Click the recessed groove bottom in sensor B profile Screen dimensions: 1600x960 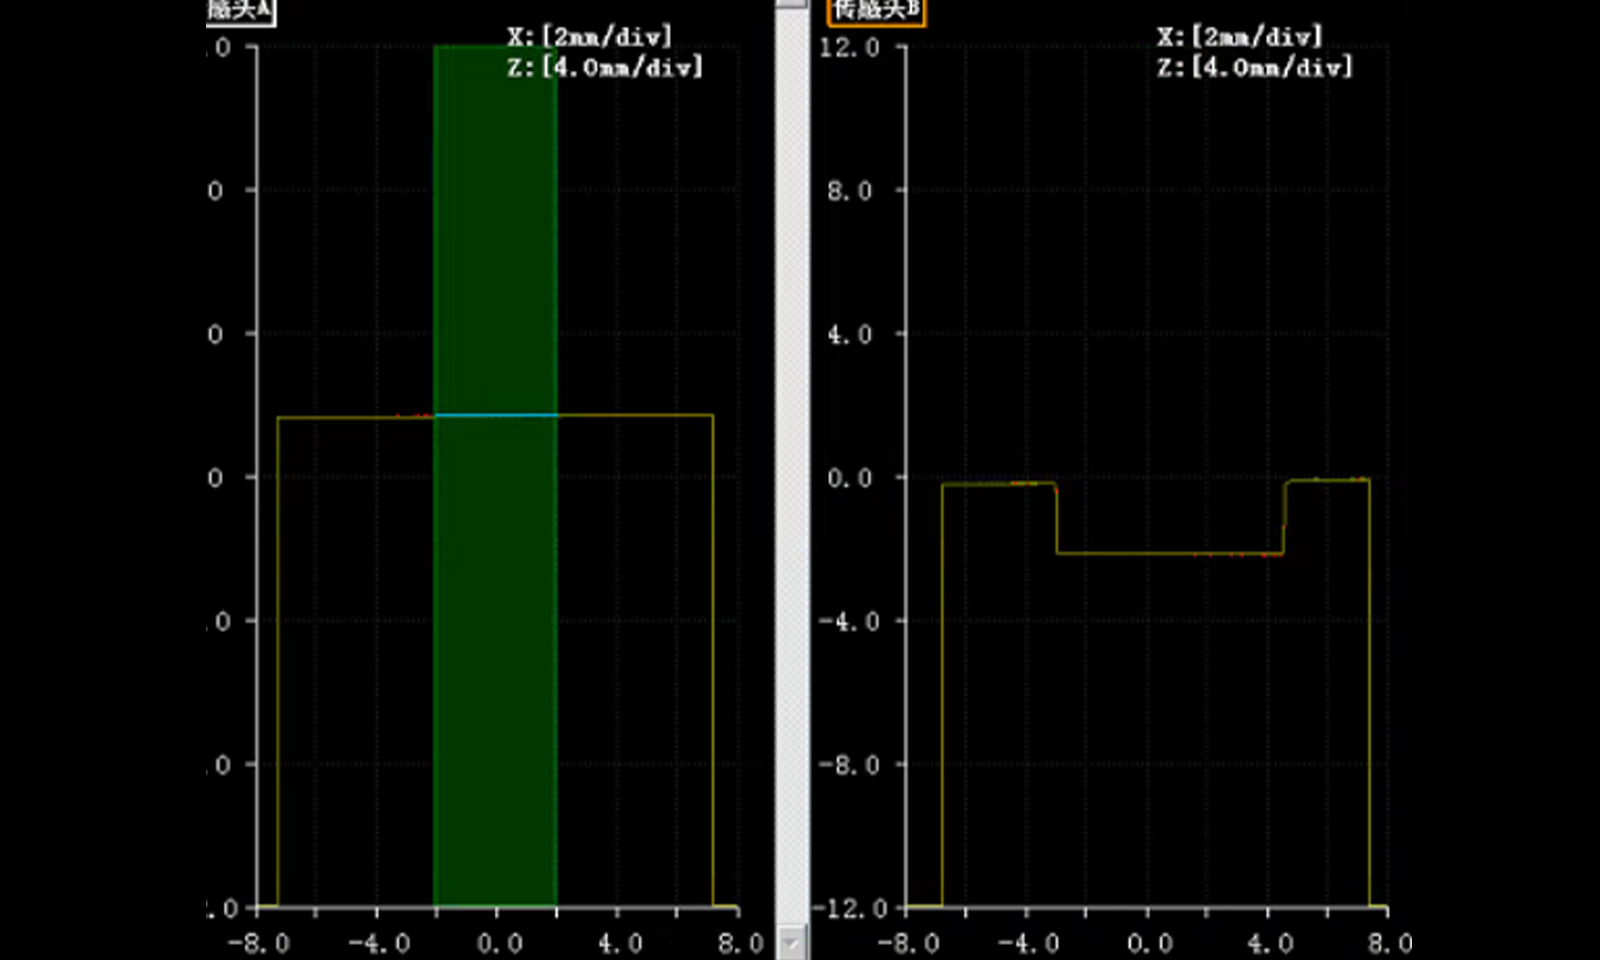tap(1170, 553)
